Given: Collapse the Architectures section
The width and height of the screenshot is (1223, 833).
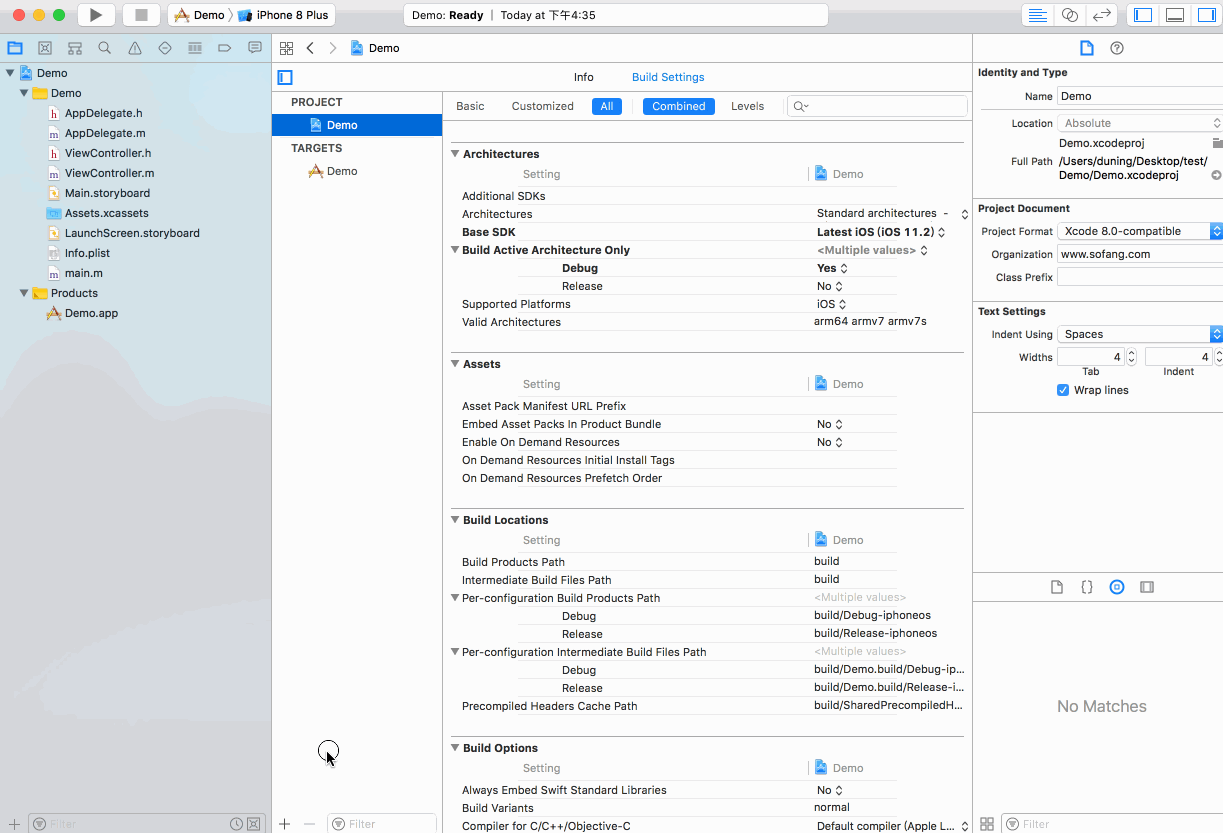Looking at the screenshot, I should (455, 154).
